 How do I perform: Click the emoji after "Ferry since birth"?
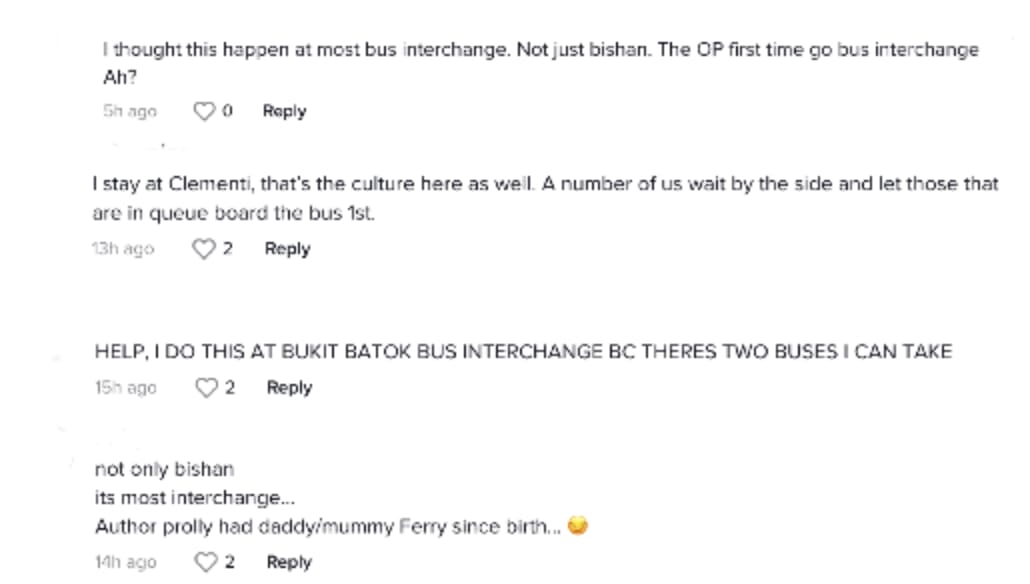577,526
